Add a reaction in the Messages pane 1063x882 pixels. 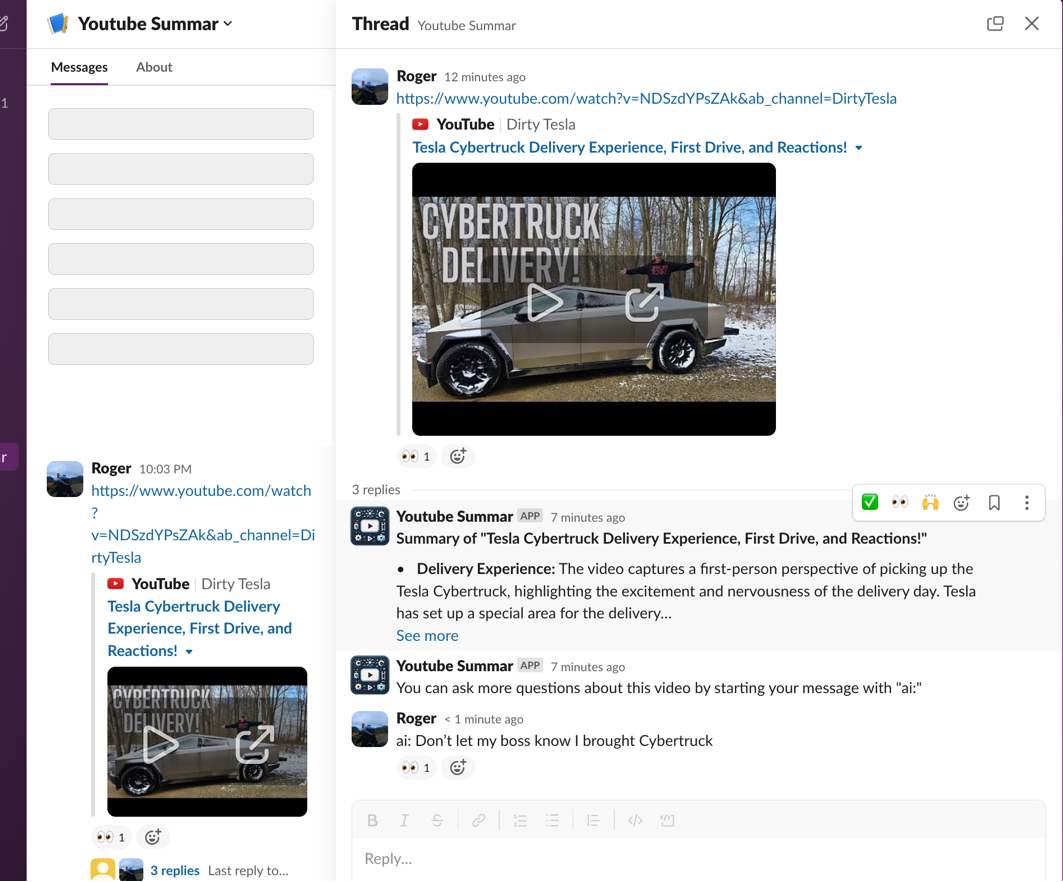click(153, 837)
